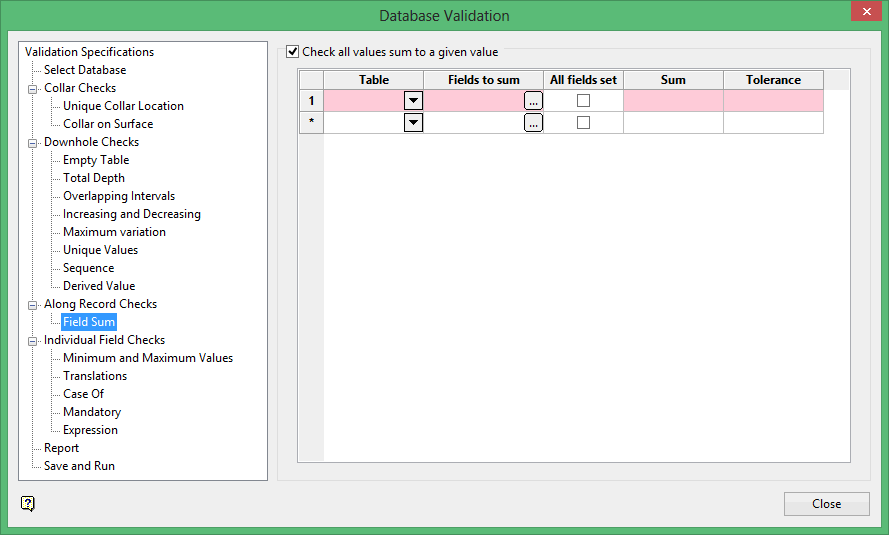Image resolution: width=889 pixels, height=535 pixels.
Task: Click the new row Fields to sum ellipsis button
Action: tap(533, 122)
